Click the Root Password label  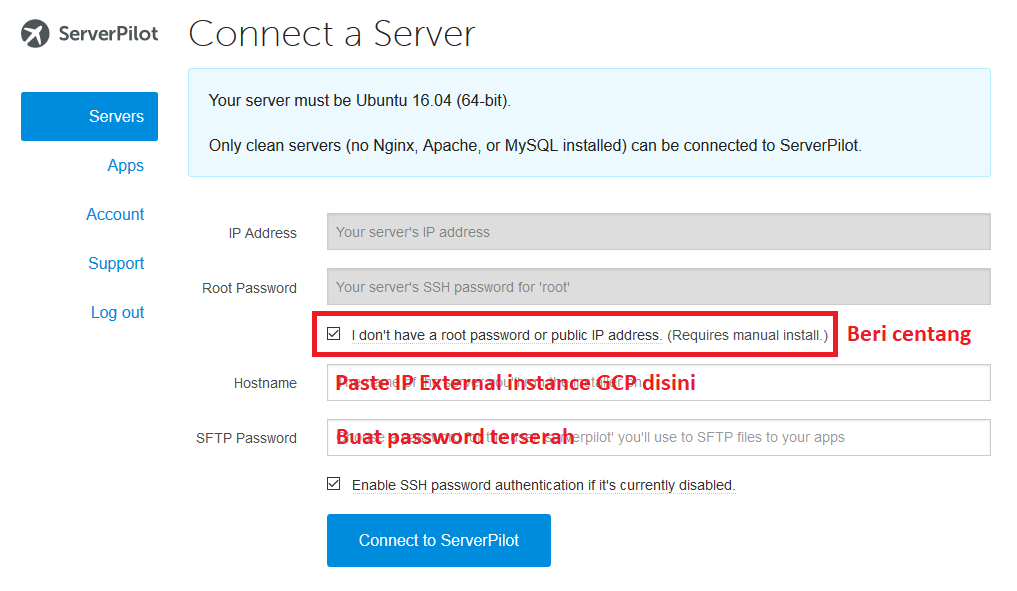click(x=249, y=288)
